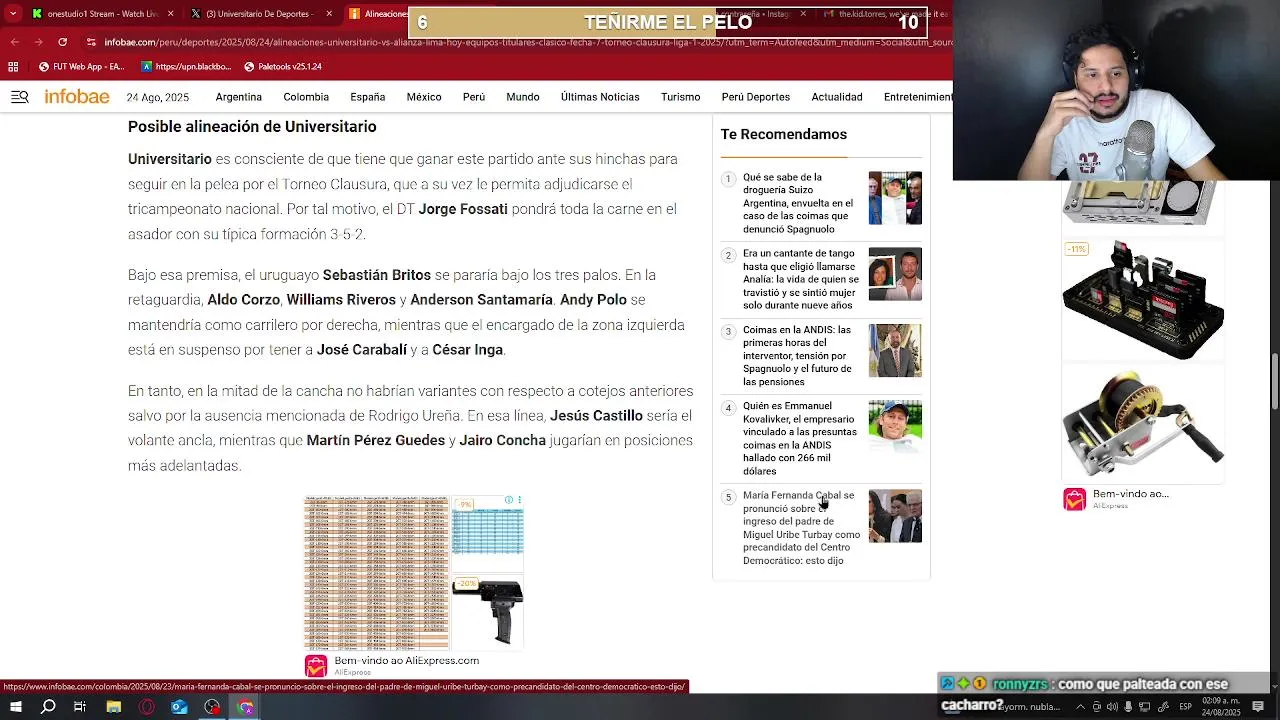This screenshot has height=720, width=1280.
Task: Open recommended story Coimas en la ANDIS
Action: [798, 356]
